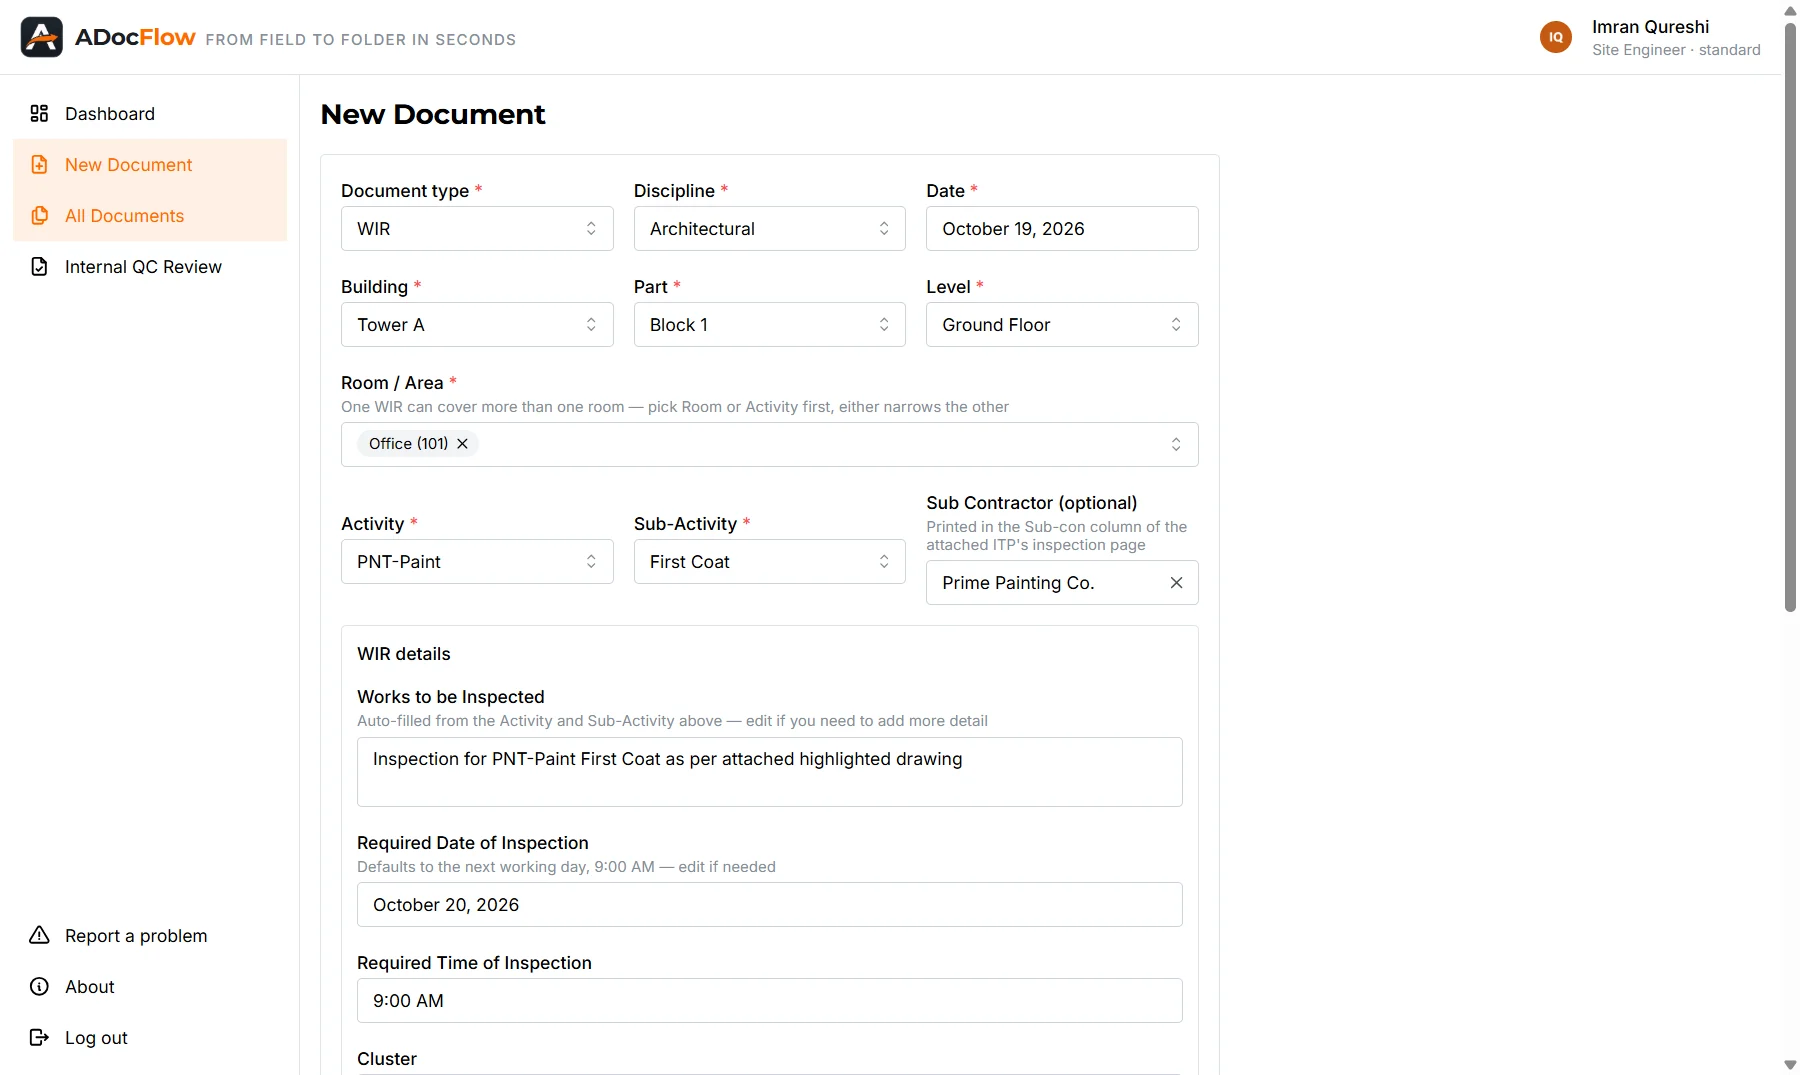Click the scrollbar up arrow

[1790, 10]
